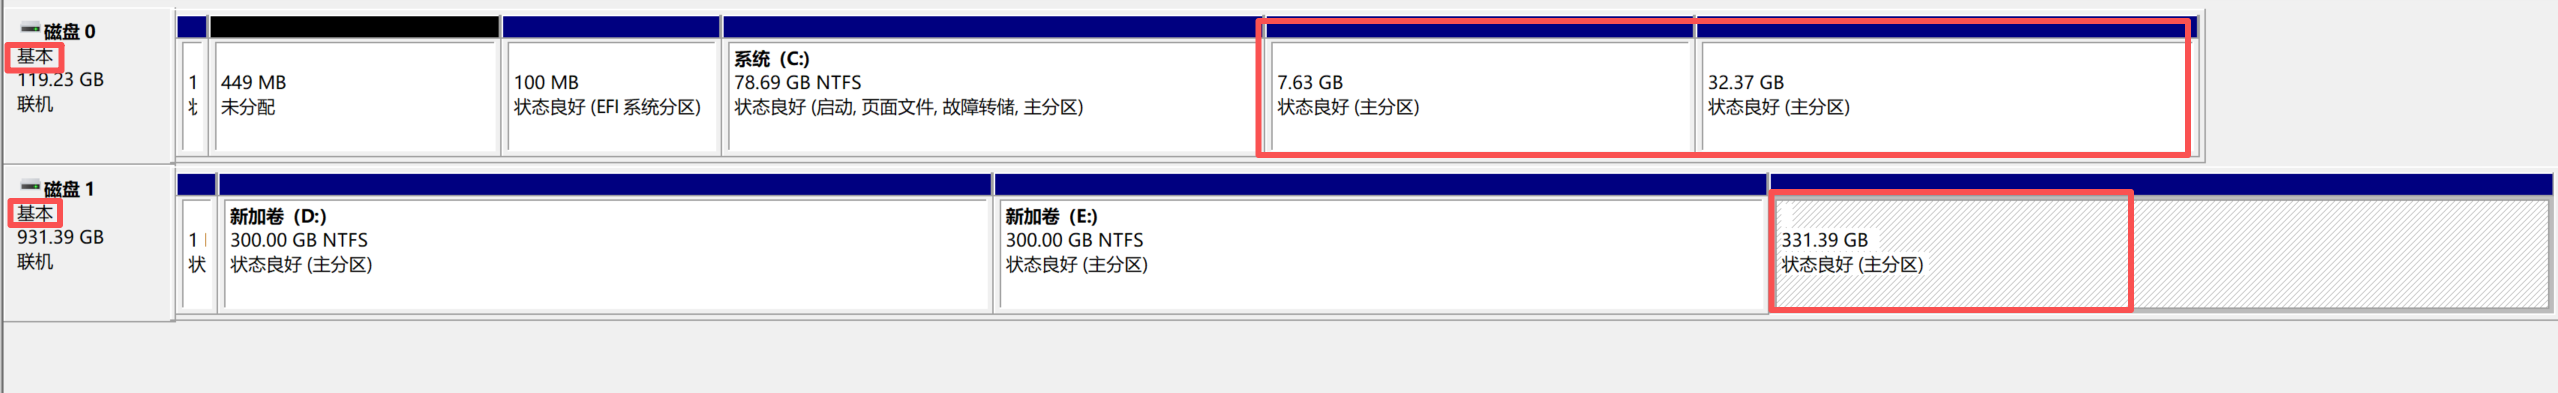The height and width of the screenshot is (393, 2558).
Task: Select the narrow first partition of 磁盘 1
Action: 197,254
